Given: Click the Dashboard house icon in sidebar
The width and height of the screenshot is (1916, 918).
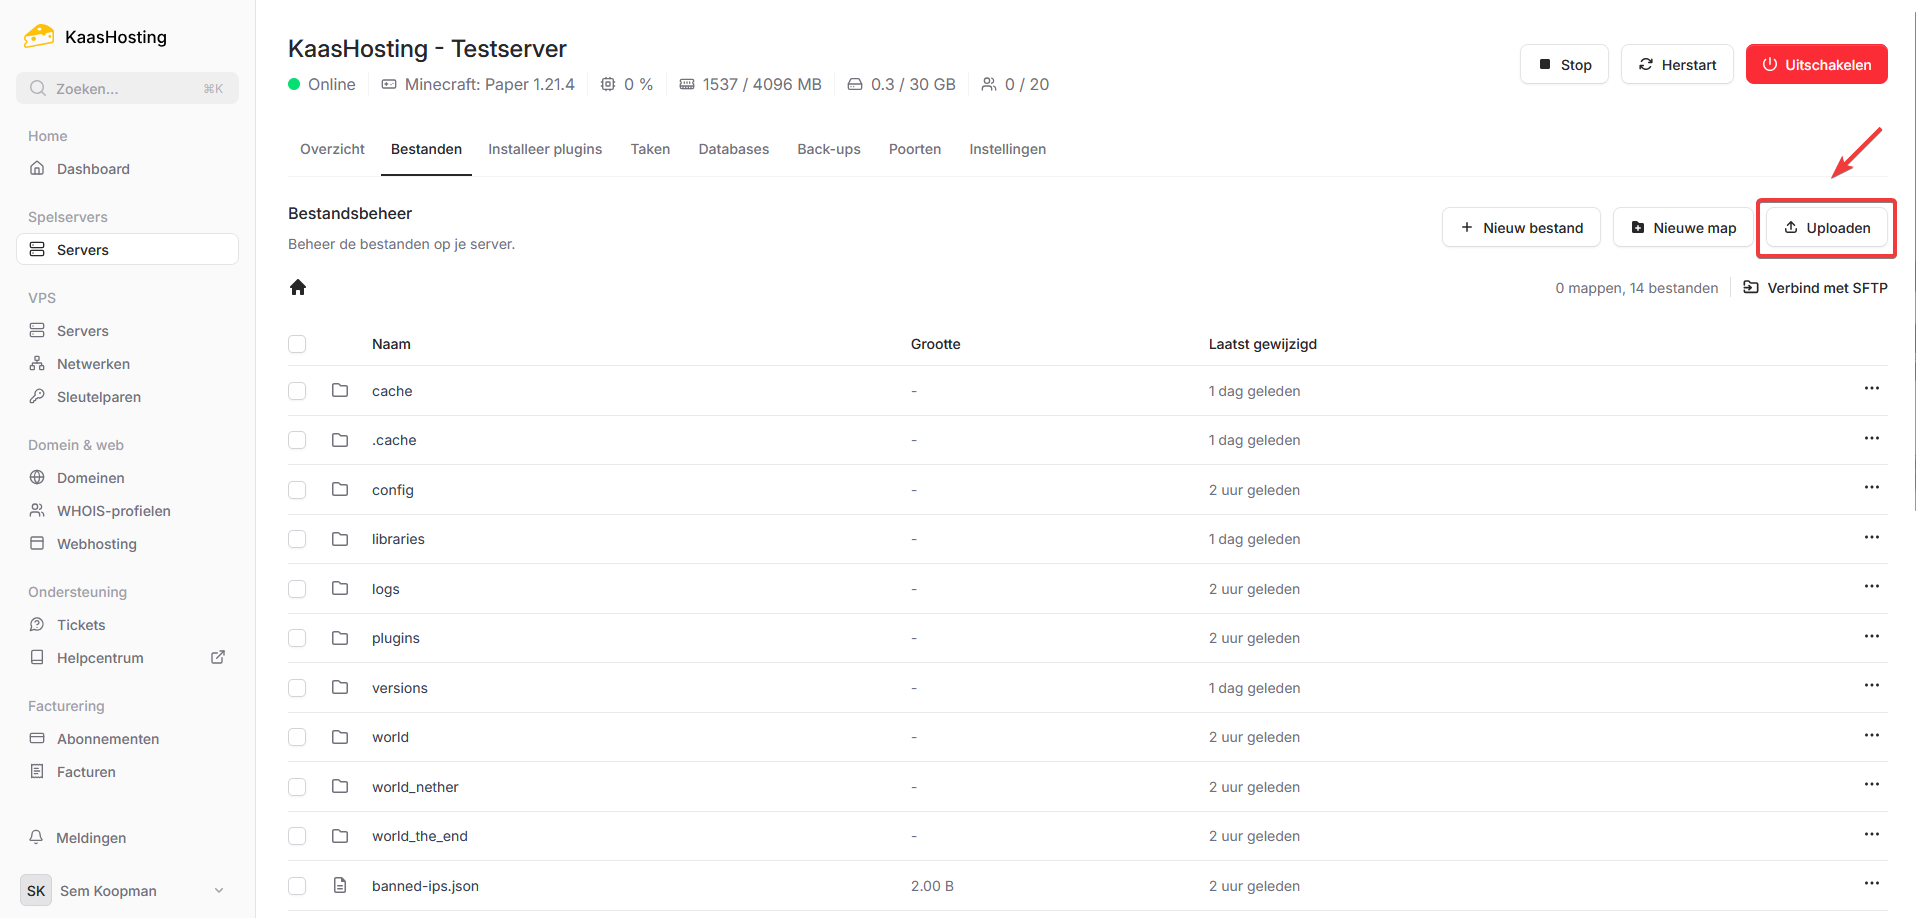Looking at the screenshot, I should [37, 169].
